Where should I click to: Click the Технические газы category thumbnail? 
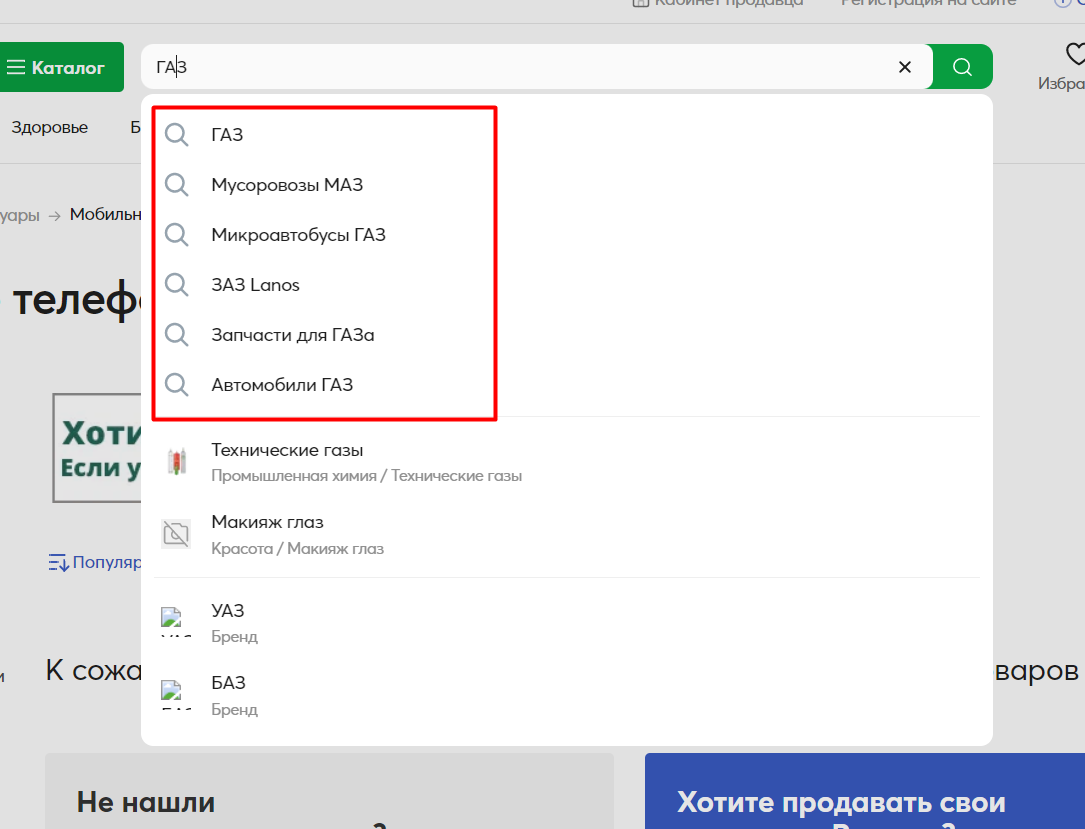(x=176, y=462)
